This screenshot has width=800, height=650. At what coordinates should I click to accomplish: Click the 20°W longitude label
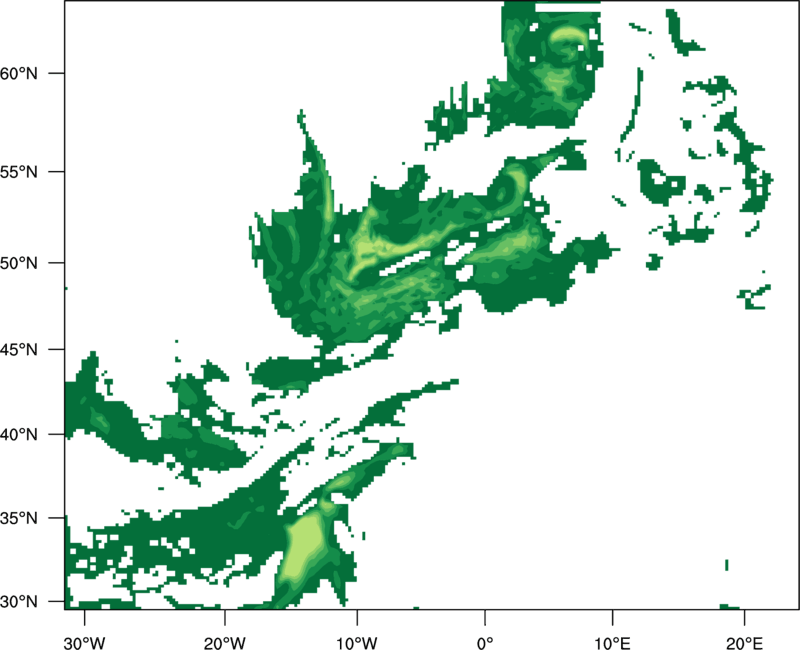tap(225, 643)
